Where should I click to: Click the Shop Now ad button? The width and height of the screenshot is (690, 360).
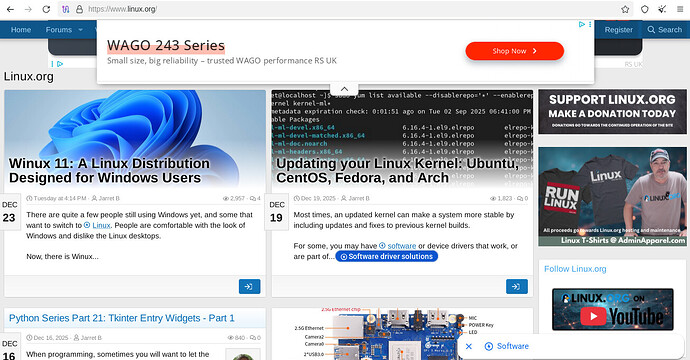(x=514, y=51)
